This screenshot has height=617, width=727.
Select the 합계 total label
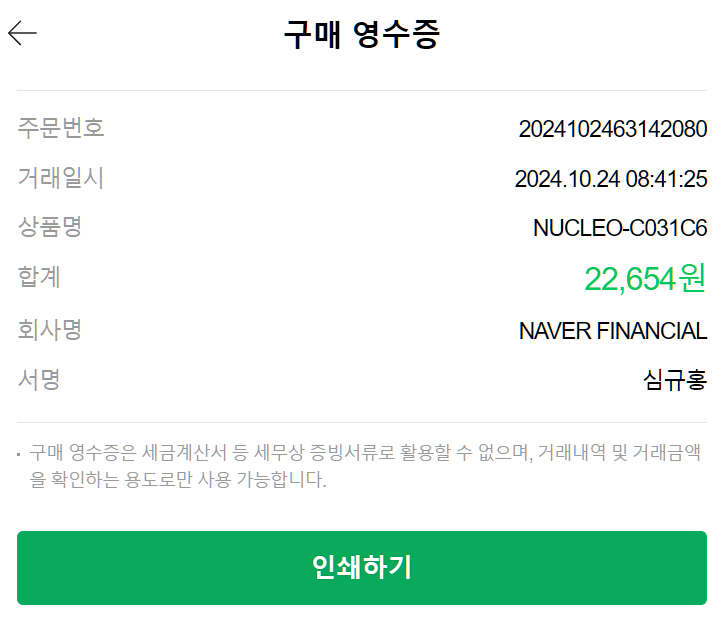click(x=40, y=276)
